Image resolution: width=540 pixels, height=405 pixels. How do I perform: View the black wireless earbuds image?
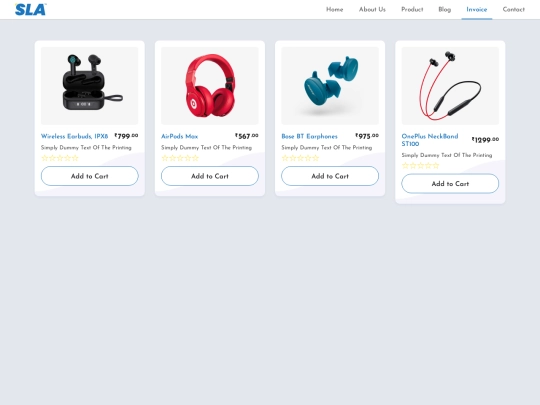[90, 86]
